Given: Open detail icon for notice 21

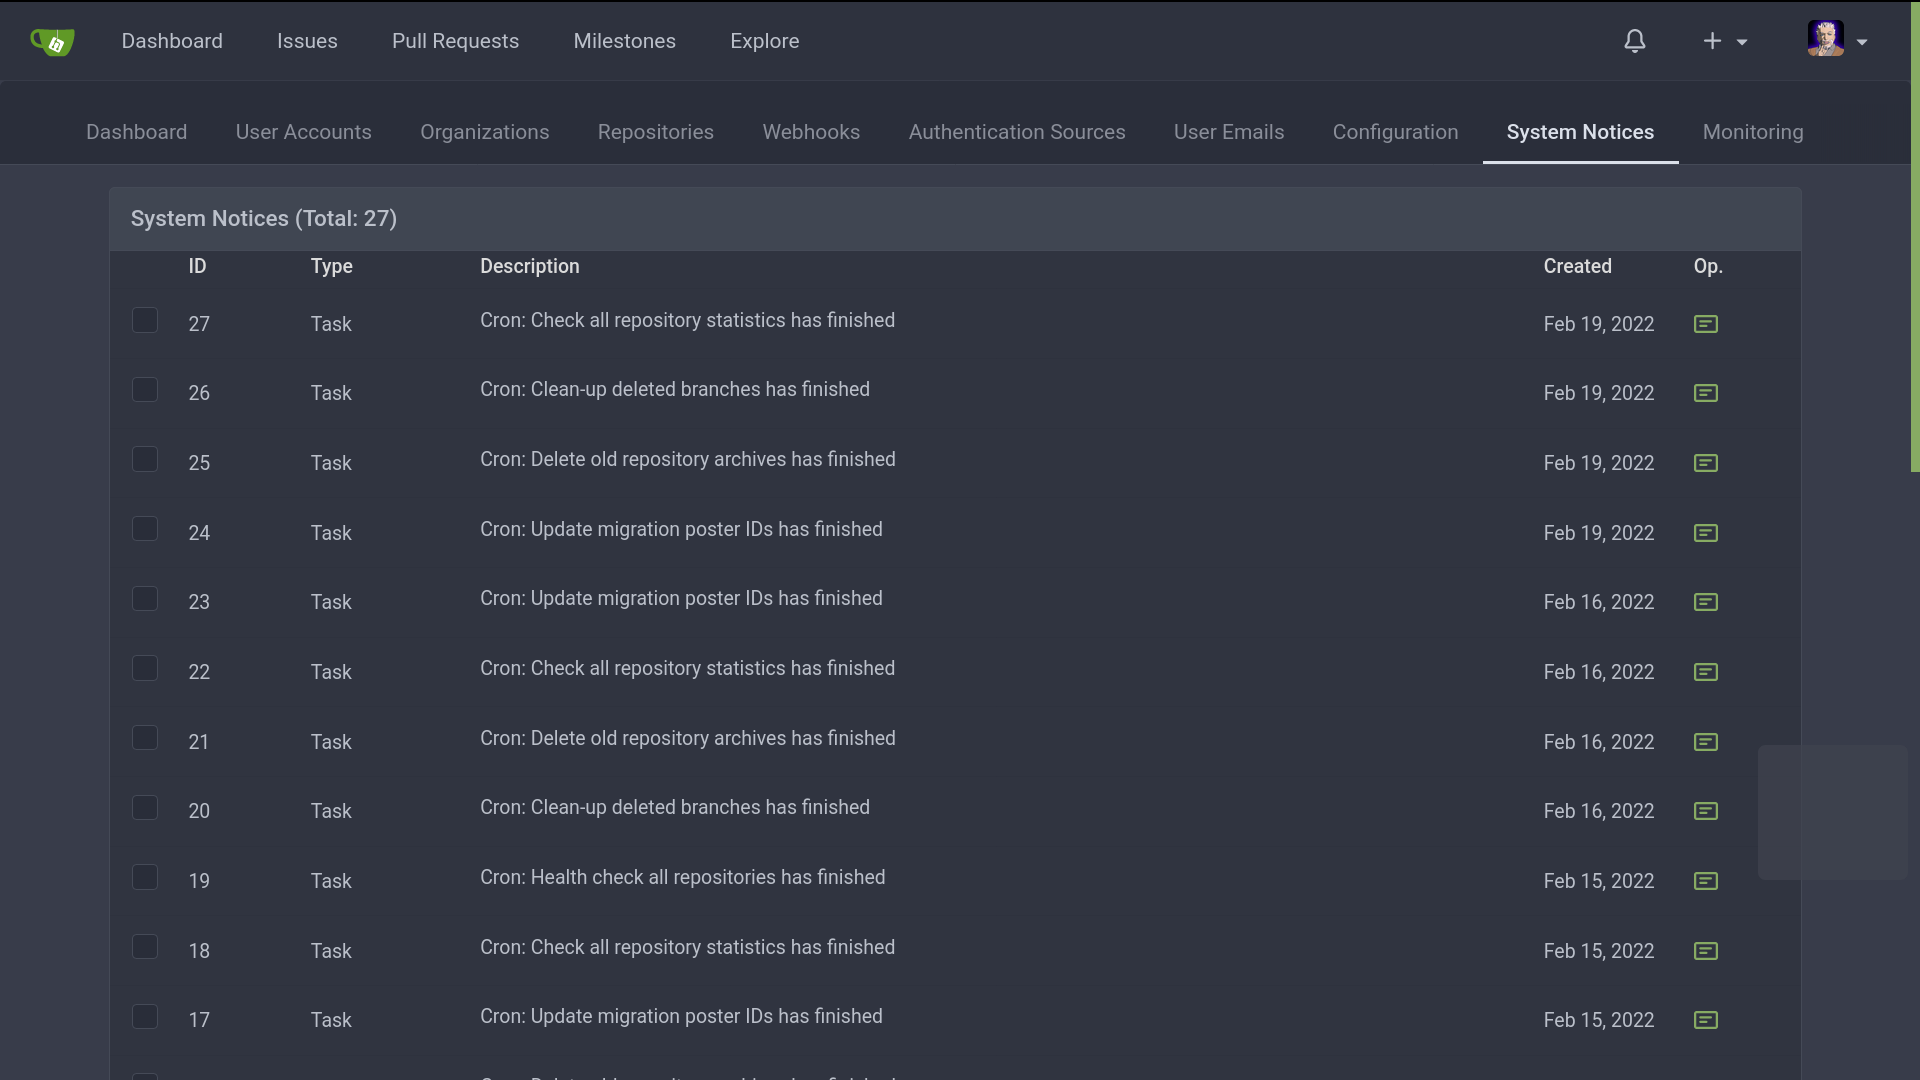Looking at the screenshot, I should tap(1705, 742).
